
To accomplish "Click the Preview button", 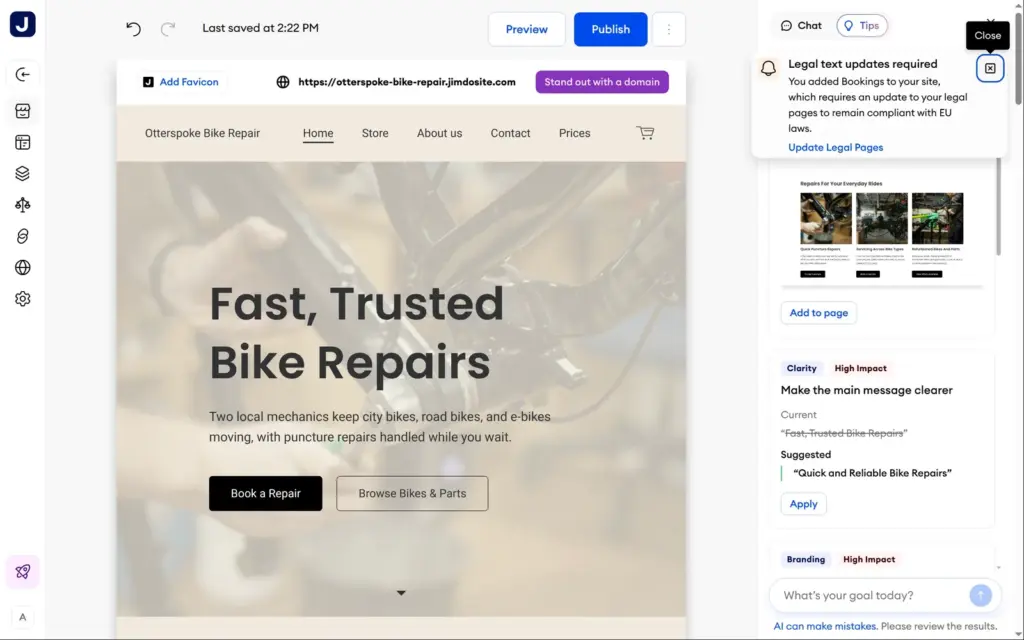I will [x=526, y=29].
